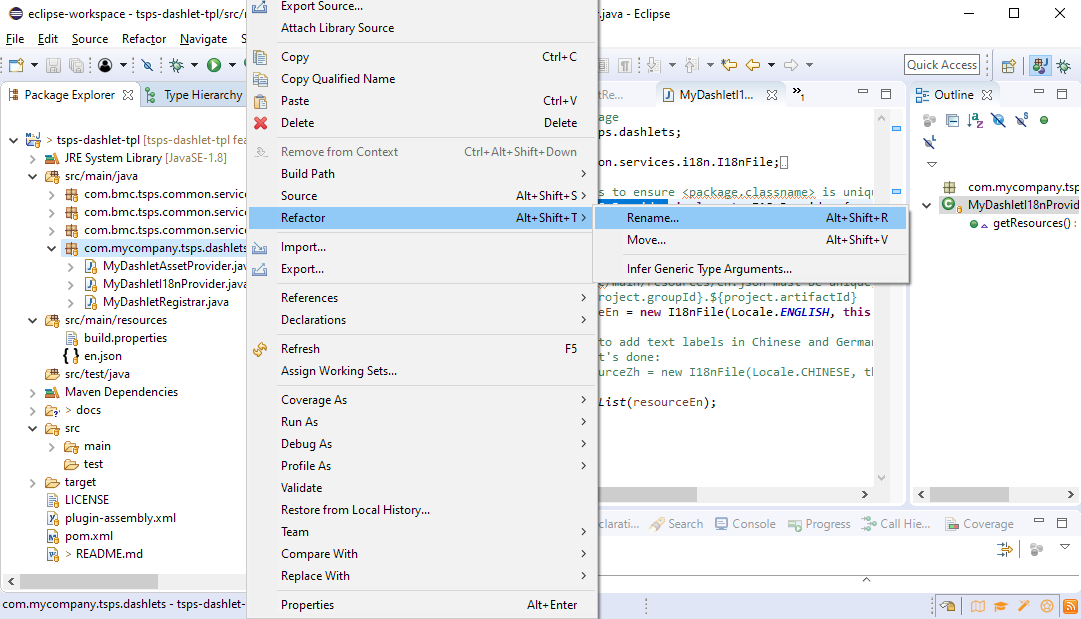Open the Outline view menu triangle

click(x=932, y=164)
